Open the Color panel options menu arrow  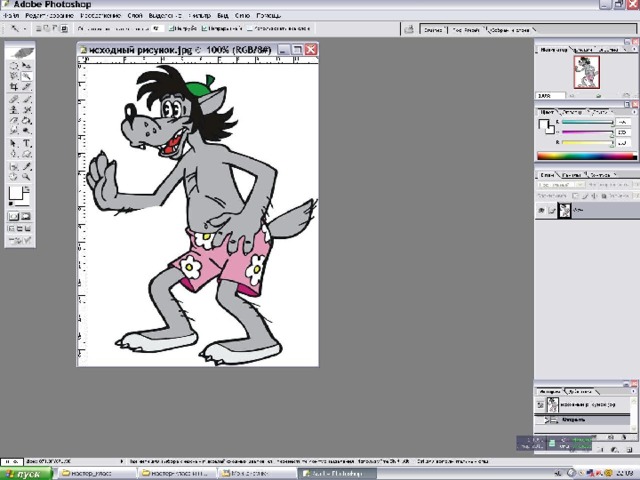(x=635, y=112)
